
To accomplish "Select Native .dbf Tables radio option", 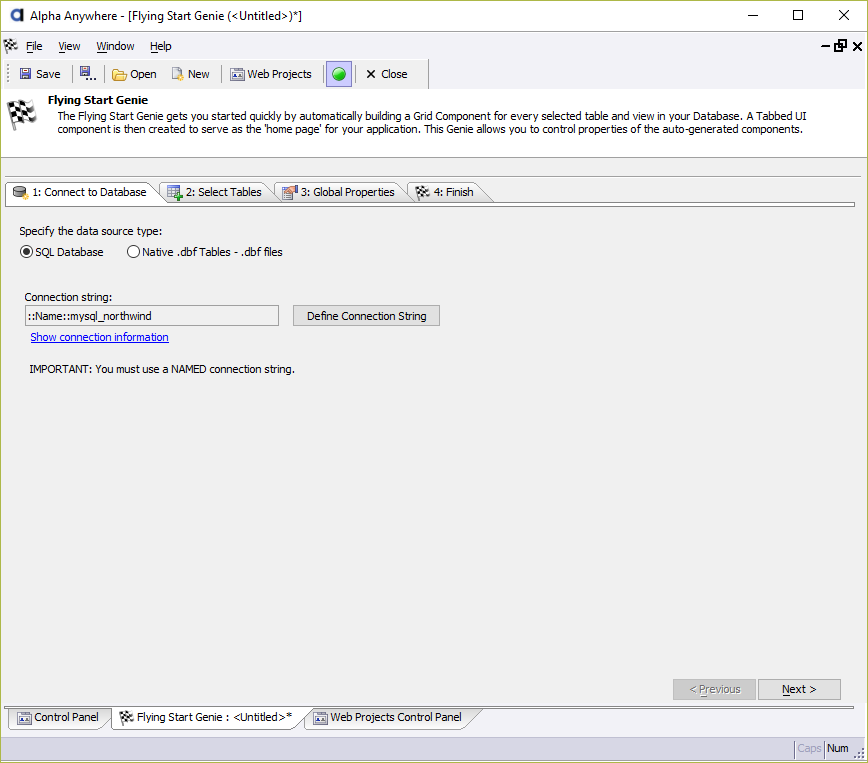I will 133,252.
